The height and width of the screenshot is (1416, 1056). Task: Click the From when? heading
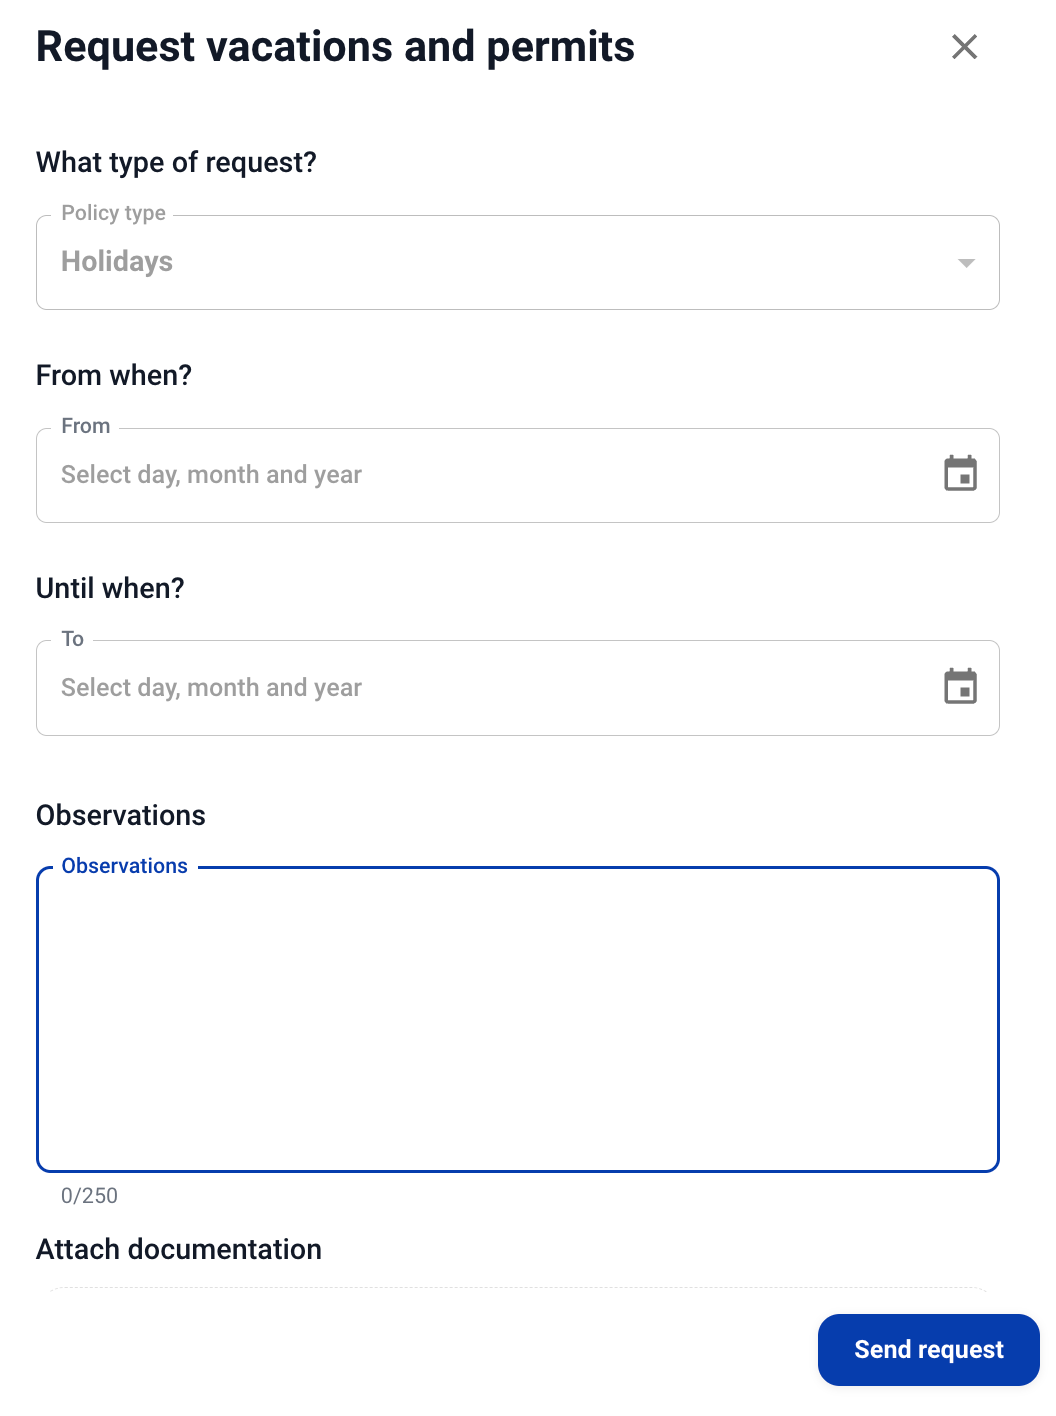[x=113, y=375]
